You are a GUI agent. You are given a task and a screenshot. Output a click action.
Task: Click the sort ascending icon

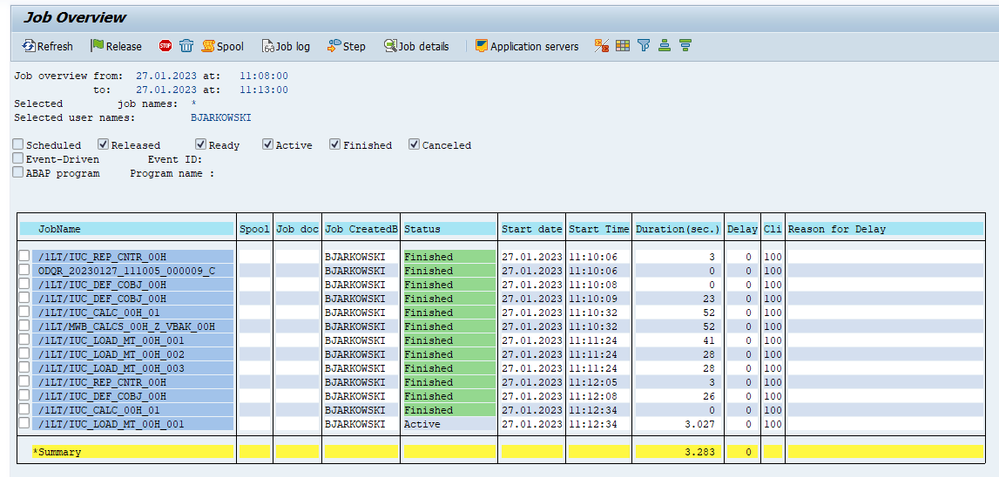(x=665, y=46)
